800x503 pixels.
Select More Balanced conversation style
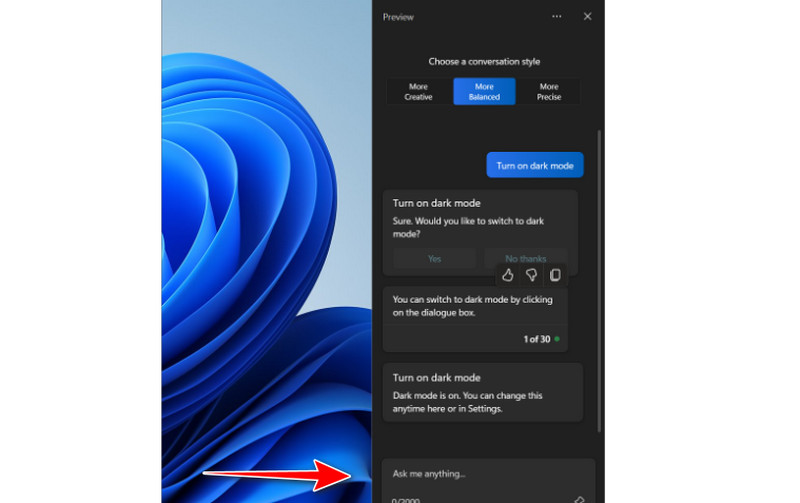coord(484,91)
